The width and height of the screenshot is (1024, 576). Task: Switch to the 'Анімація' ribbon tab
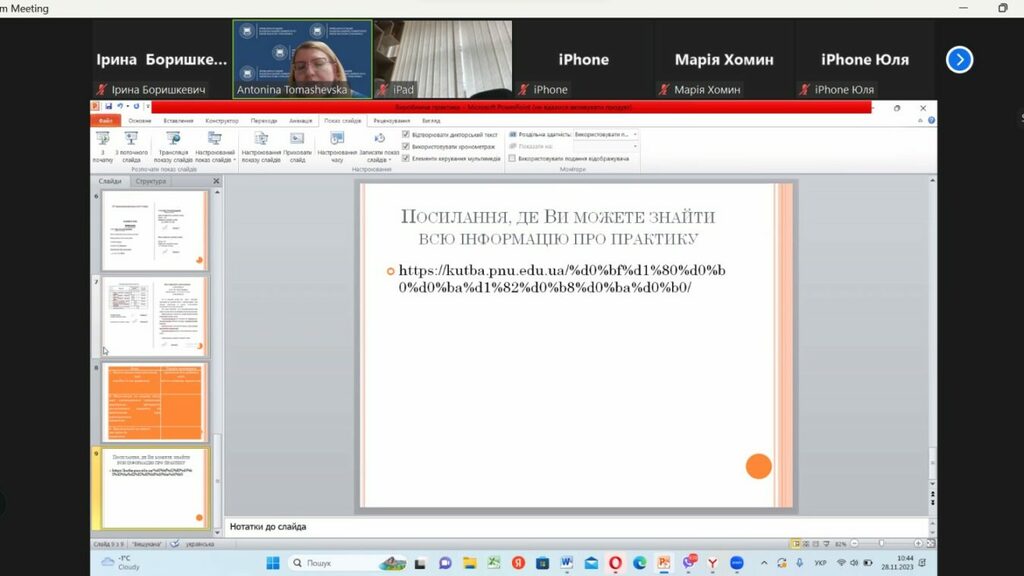[x=300, y=120]
